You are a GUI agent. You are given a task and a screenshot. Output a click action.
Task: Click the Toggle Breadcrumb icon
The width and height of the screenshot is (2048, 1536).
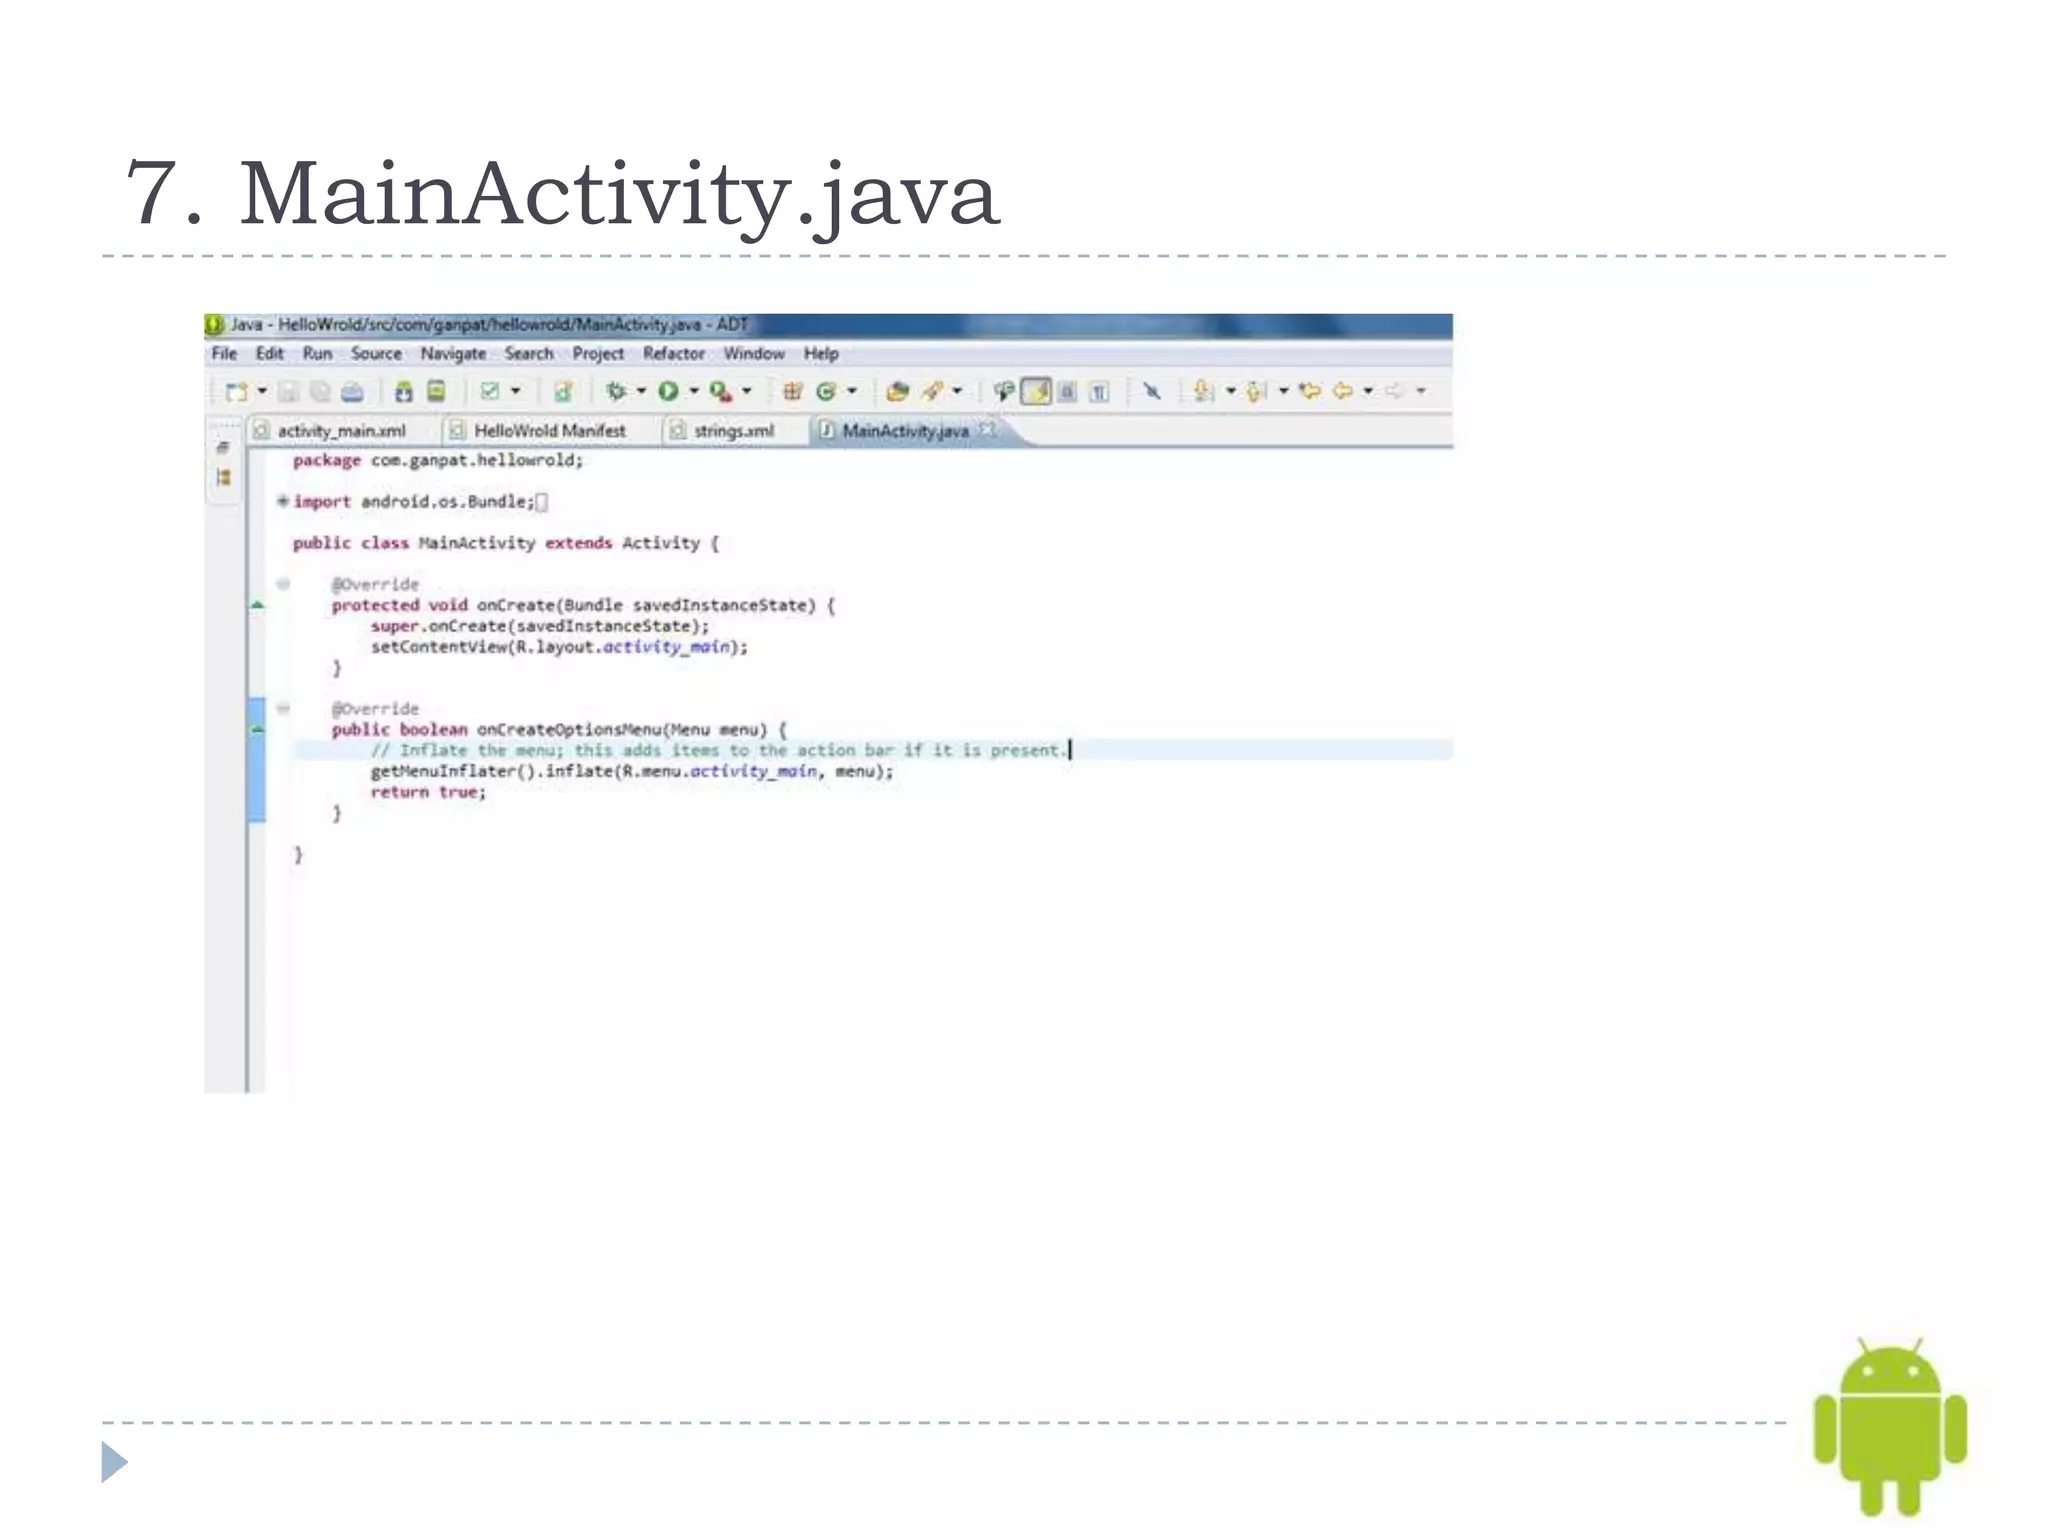pyautogui.click(x=1003, y=391)
